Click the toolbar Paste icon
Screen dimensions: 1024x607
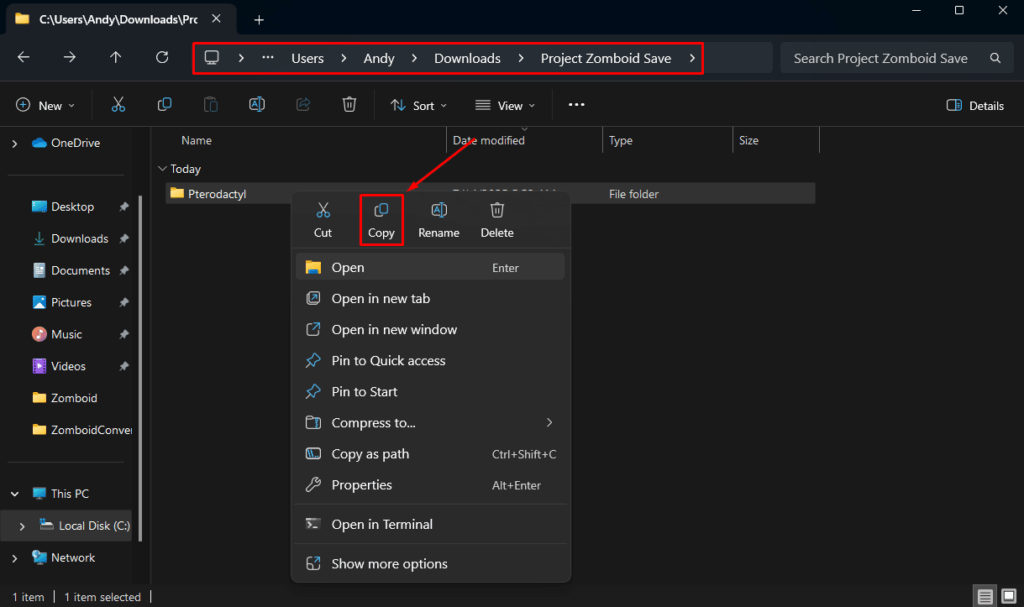pos(210,105)
